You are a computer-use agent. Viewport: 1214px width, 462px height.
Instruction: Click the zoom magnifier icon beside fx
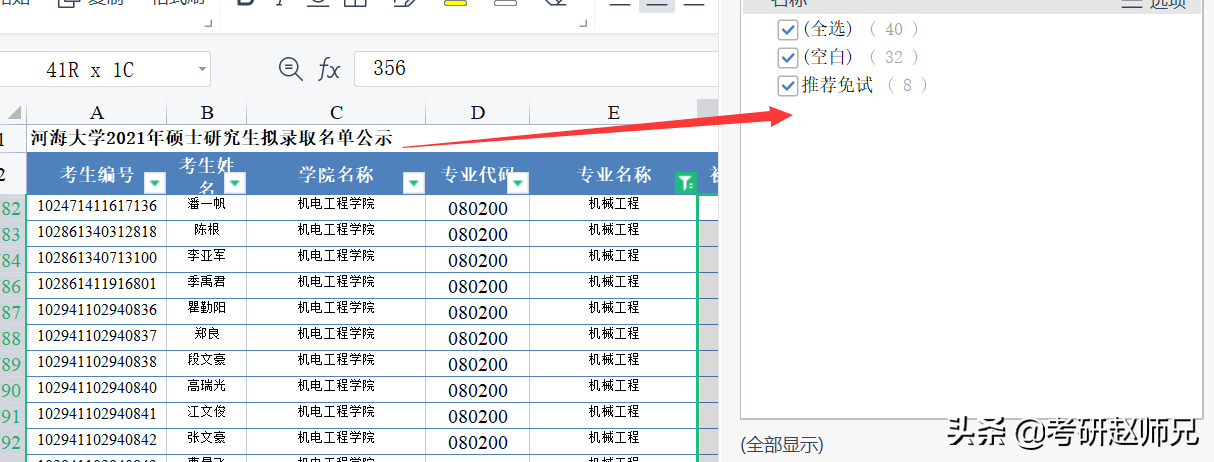[x=291, y=68]
